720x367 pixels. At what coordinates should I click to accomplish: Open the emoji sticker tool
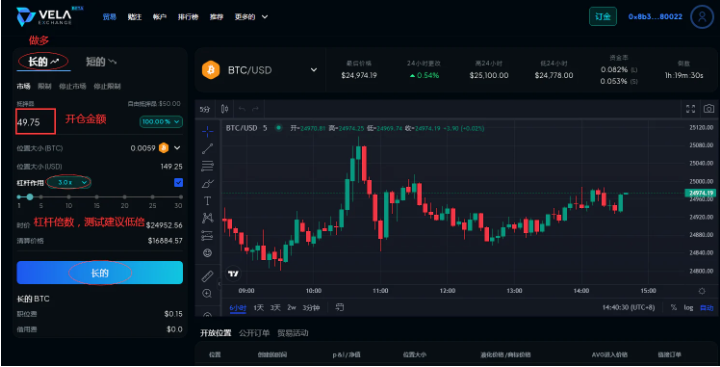tap(208, 253)
